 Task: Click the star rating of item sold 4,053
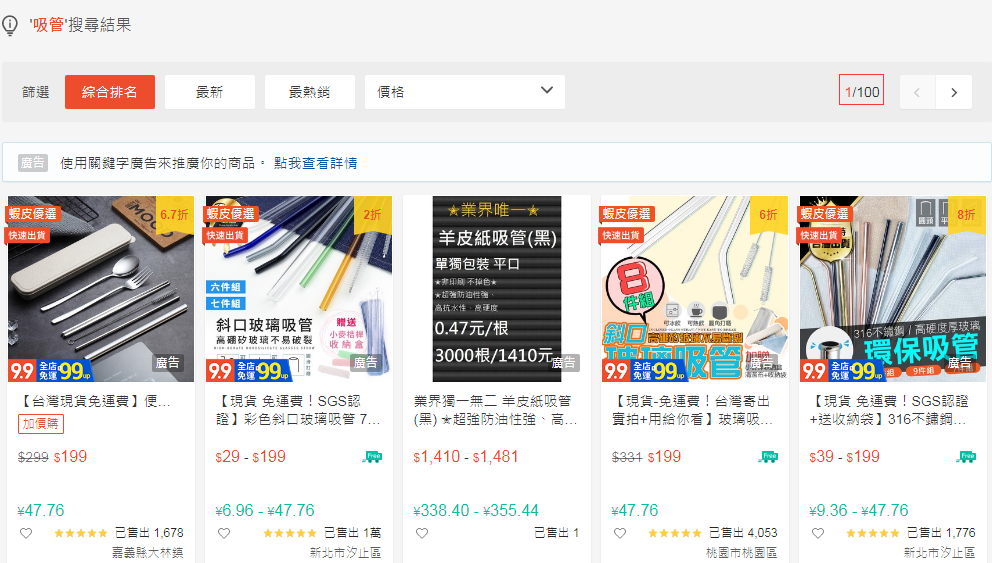(675, 533)
